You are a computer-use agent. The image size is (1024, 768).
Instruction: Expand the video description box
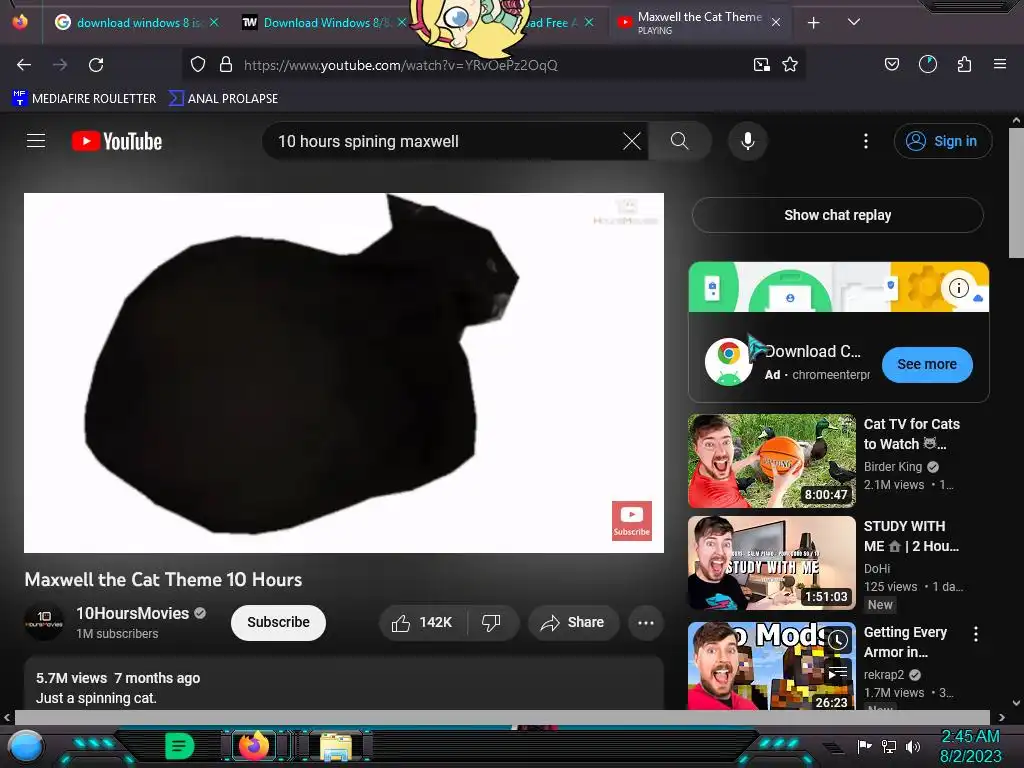click(x=344, y=683)
